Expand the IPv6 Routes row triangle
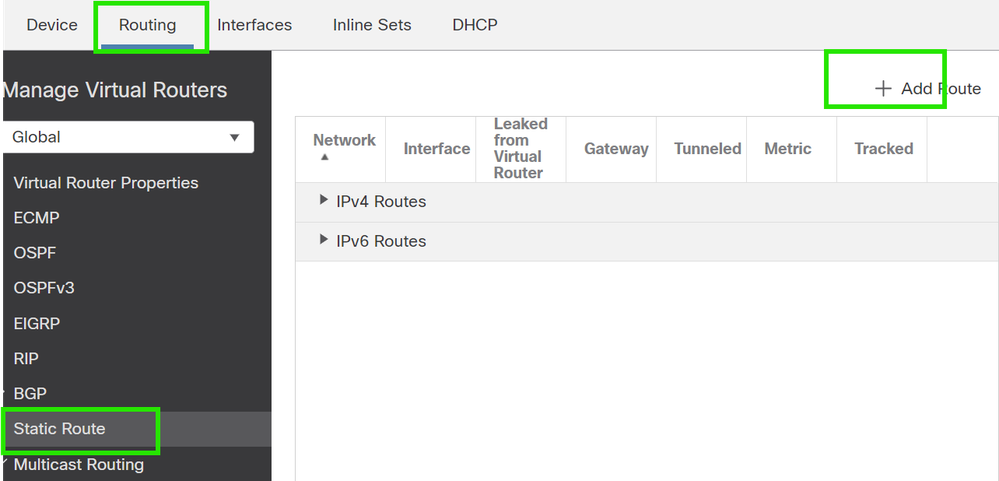Screen dimensions: 999x481 pyautogui.click(x=324, y=240)
